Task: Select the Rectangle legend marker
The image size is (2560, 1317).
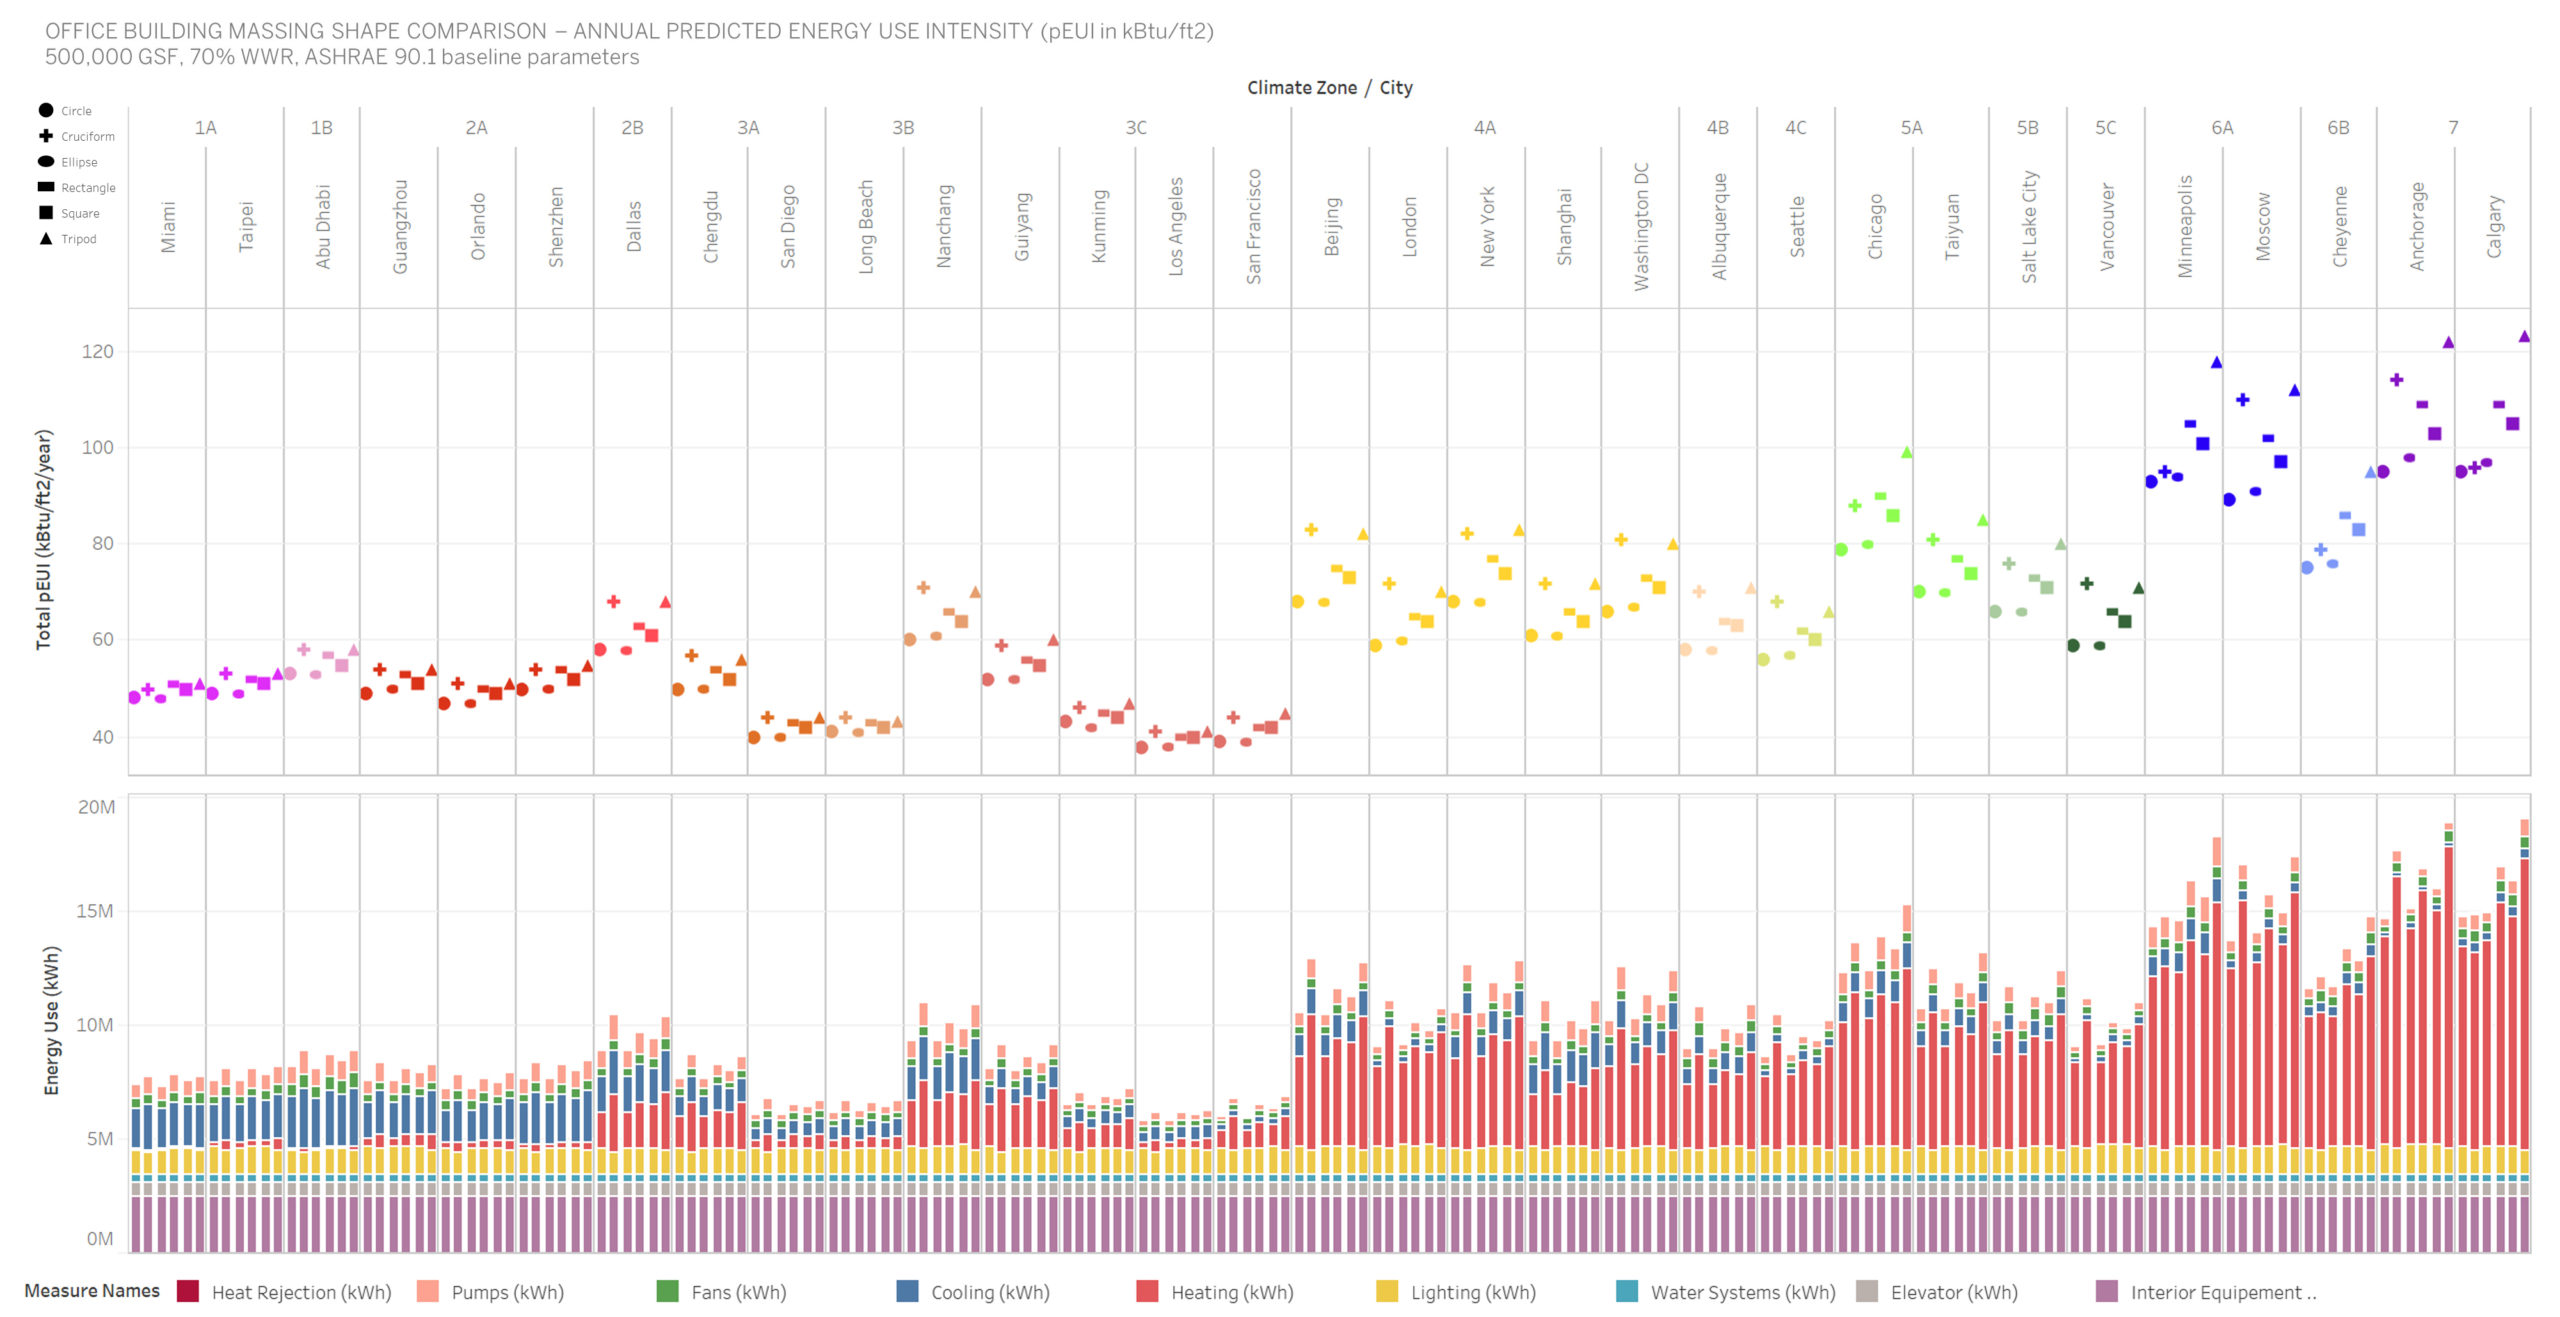Action: pyautogui.click(x=46, y=187)
